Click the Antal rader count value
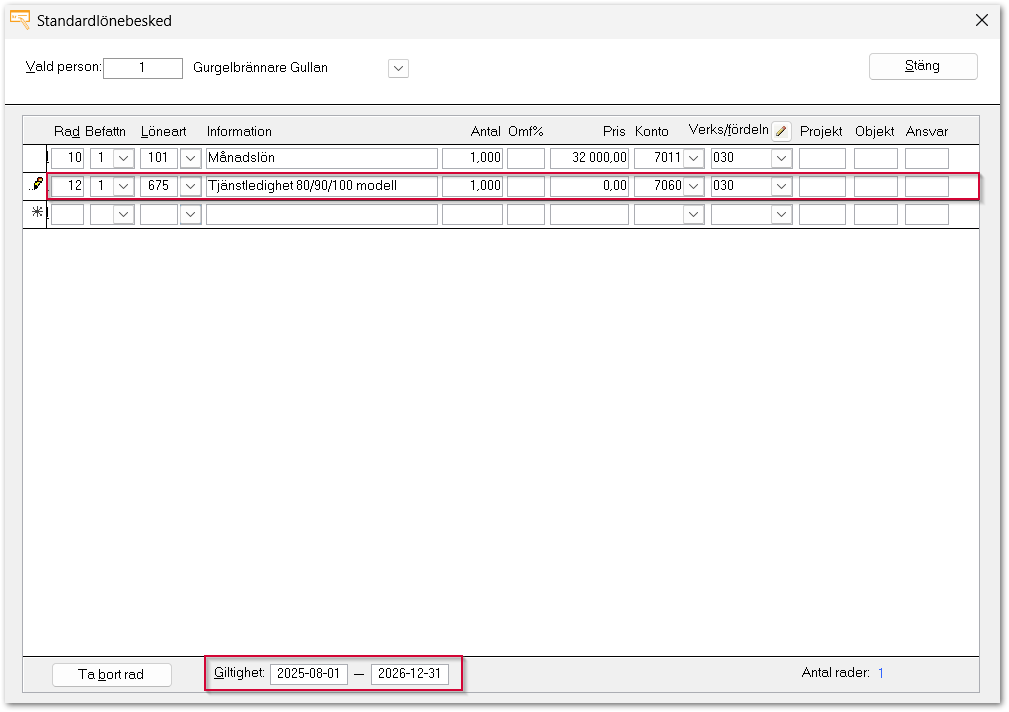The width and height of the screenshot is (1009, 712). click(881, 673)
